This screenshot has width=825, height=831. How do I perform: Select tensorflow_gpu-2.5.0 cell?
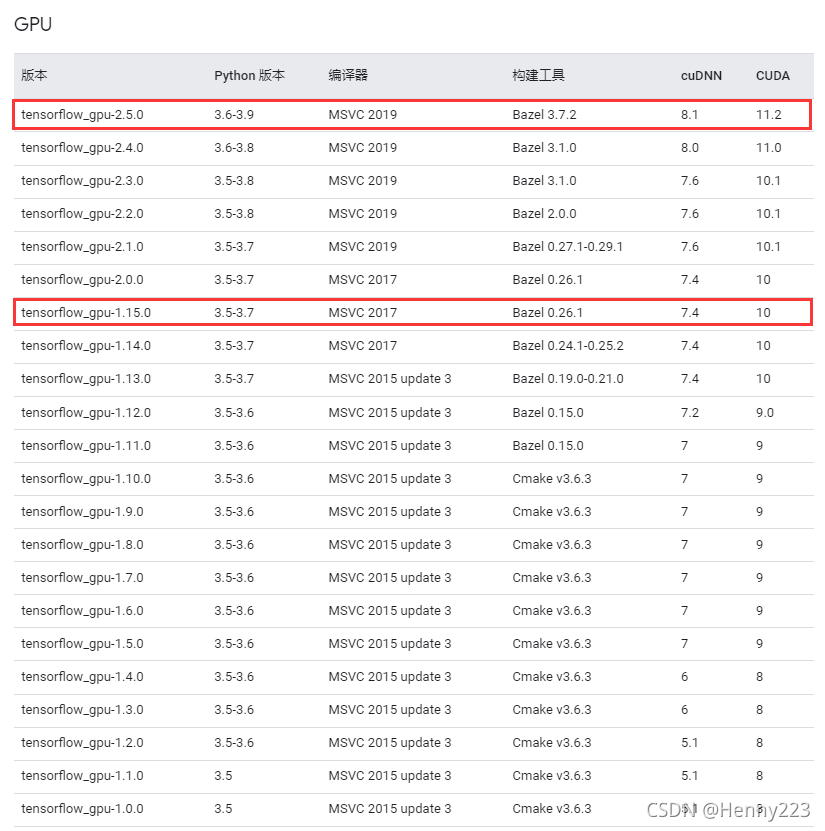point(82,115)
